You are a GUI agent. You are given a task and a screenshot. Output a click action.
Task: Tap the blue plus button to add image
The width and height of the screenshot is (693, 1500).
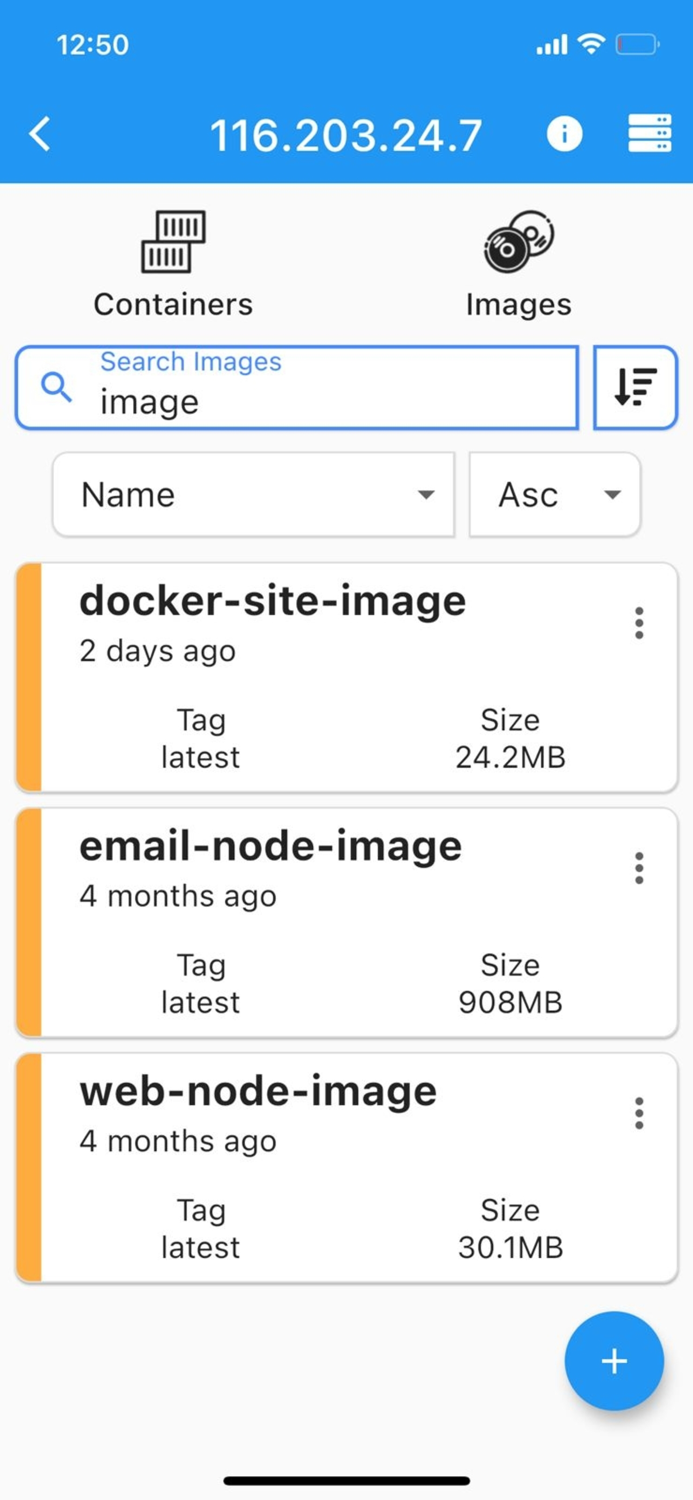click(614, 1361)
